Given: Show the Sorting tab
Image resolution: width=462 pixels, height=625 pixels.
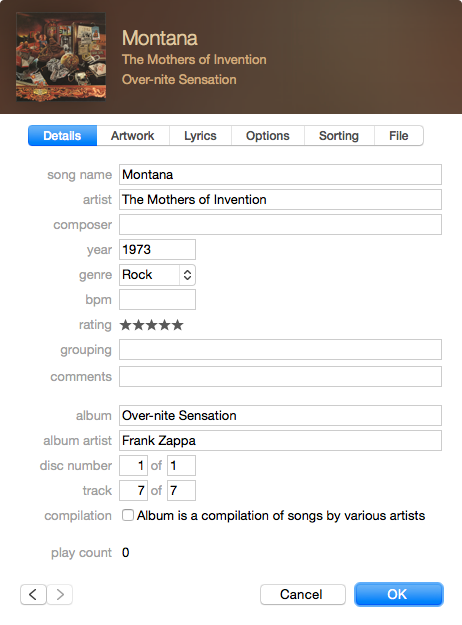Looking at the screenshot, I should click(x=339, y=136).
